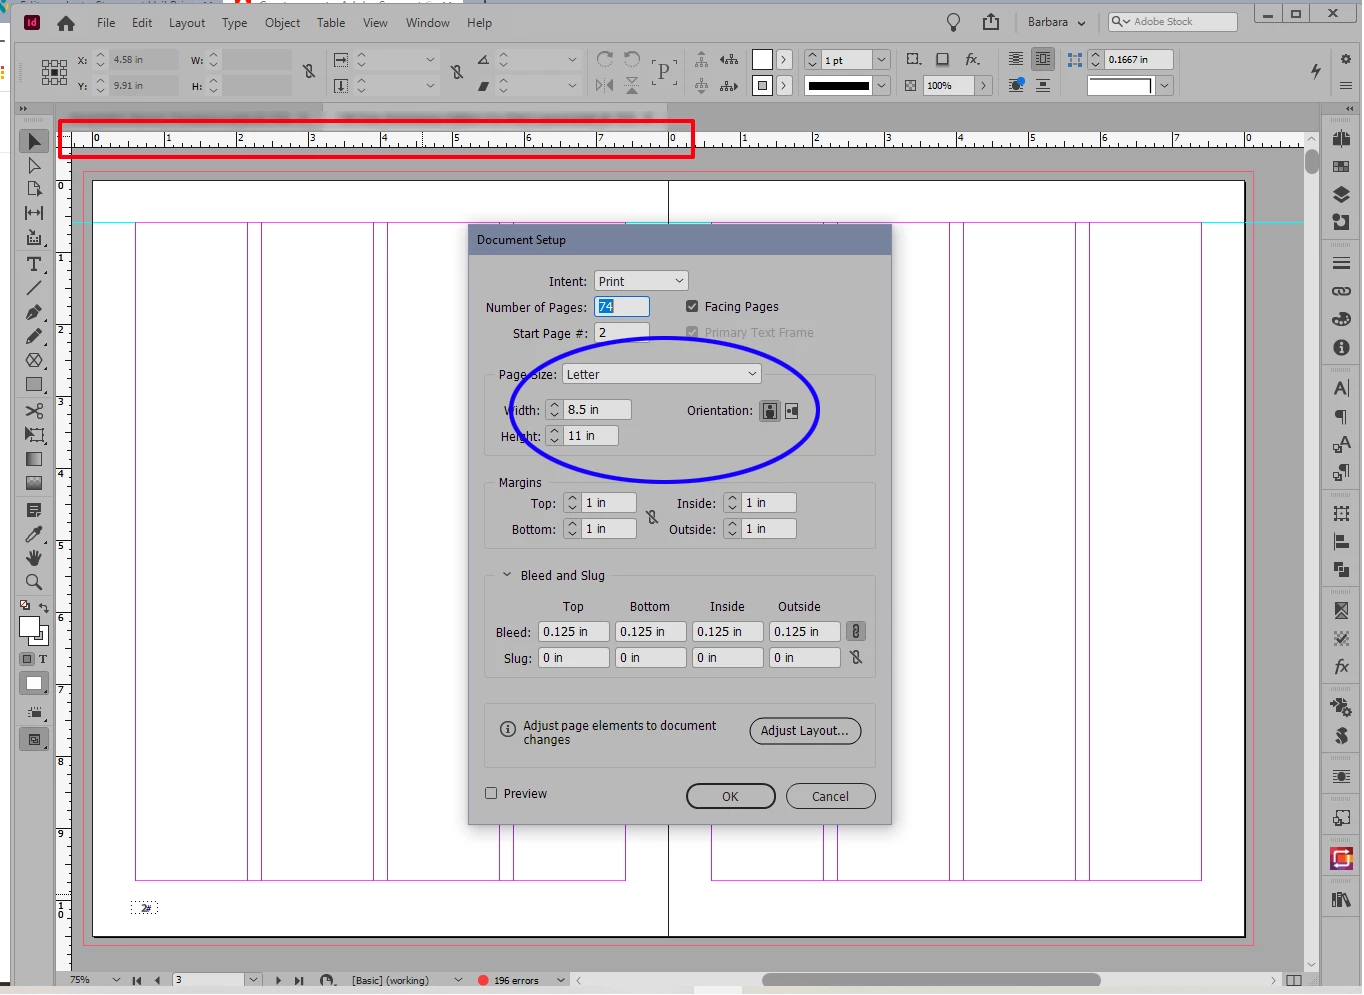Click the Adjust Layout button

[x=805, y=731]
